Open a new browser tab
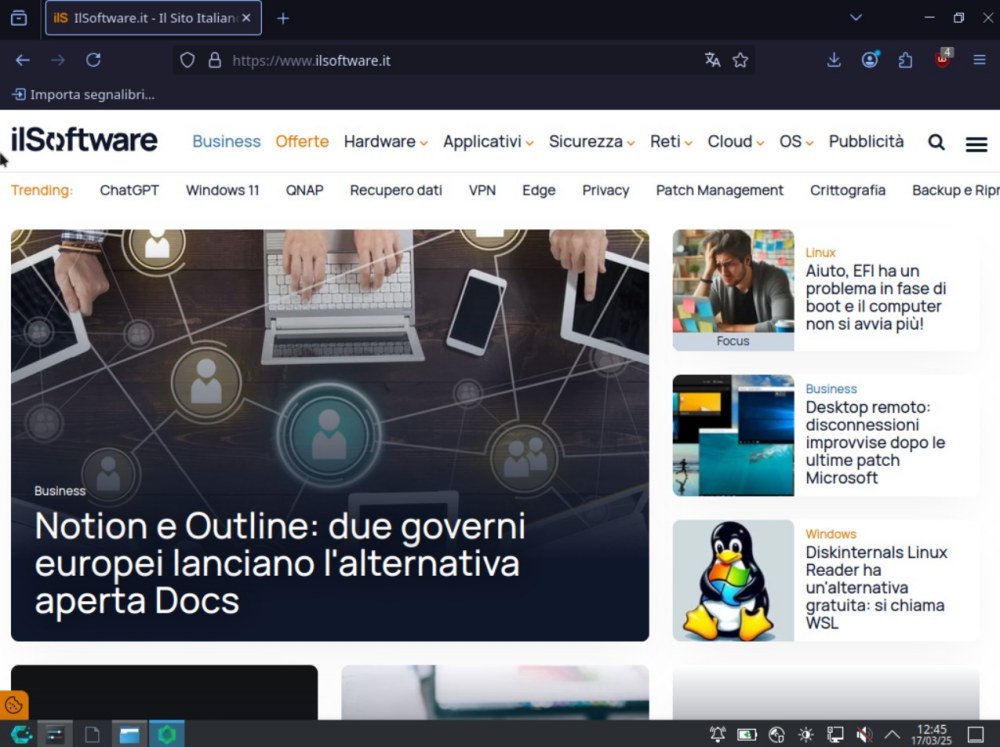Image resolution: width=1000 pixels, height=747 pixels. pyautogui.click(x=283, y=18)
